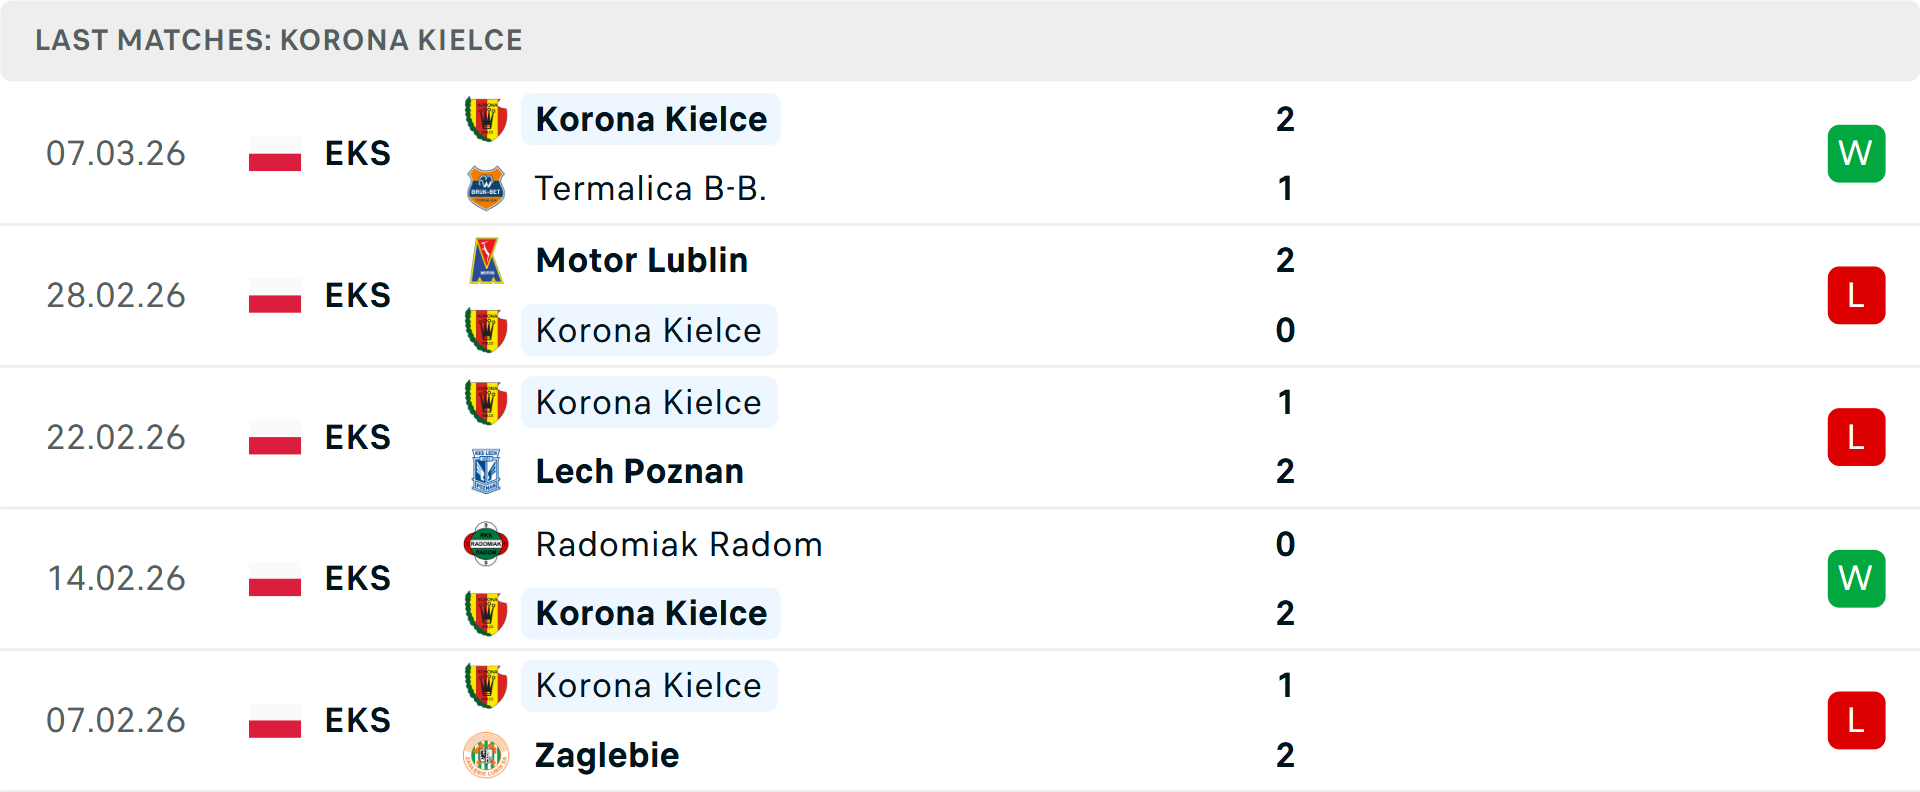The width and height of the screenshot is (1920, 792).
Task: Click the red L badge on Zaglebie row
Action: [1856, 720]
